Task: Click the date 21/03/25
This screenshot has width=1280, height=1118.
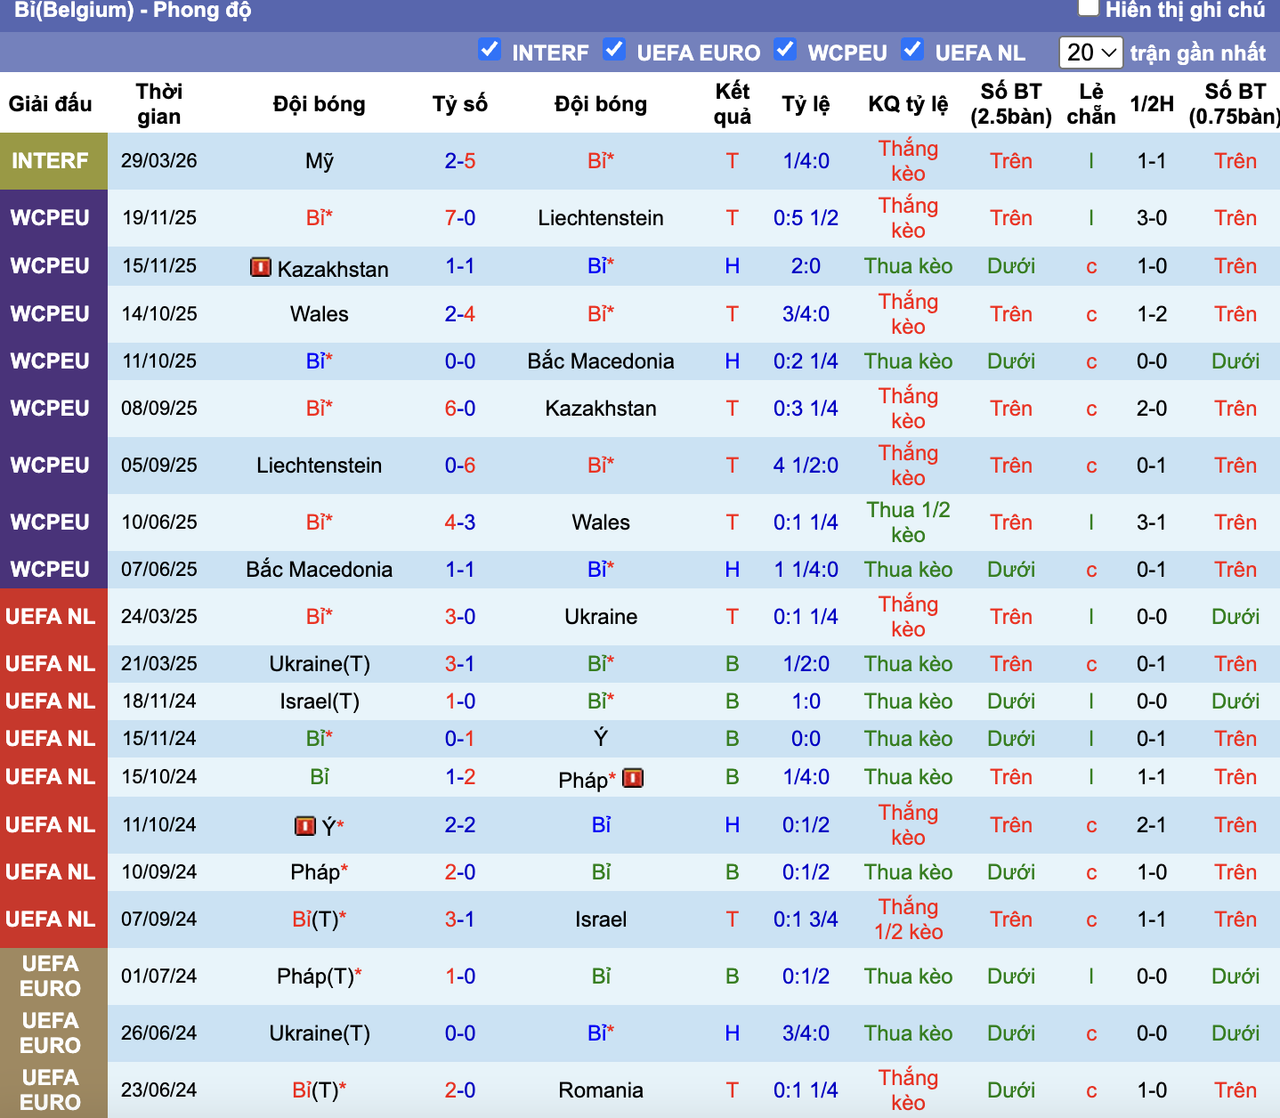Action: point(159,663)
